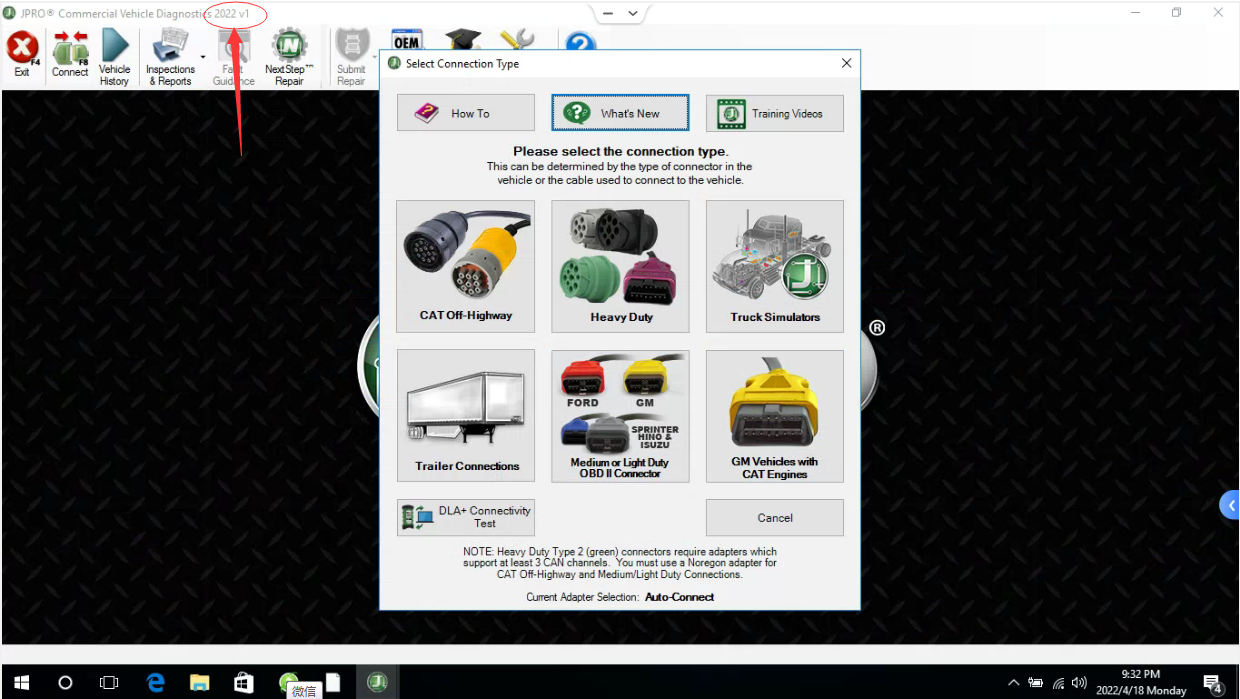Open Microsoft Store from the taskbar

tap(243, 683)
